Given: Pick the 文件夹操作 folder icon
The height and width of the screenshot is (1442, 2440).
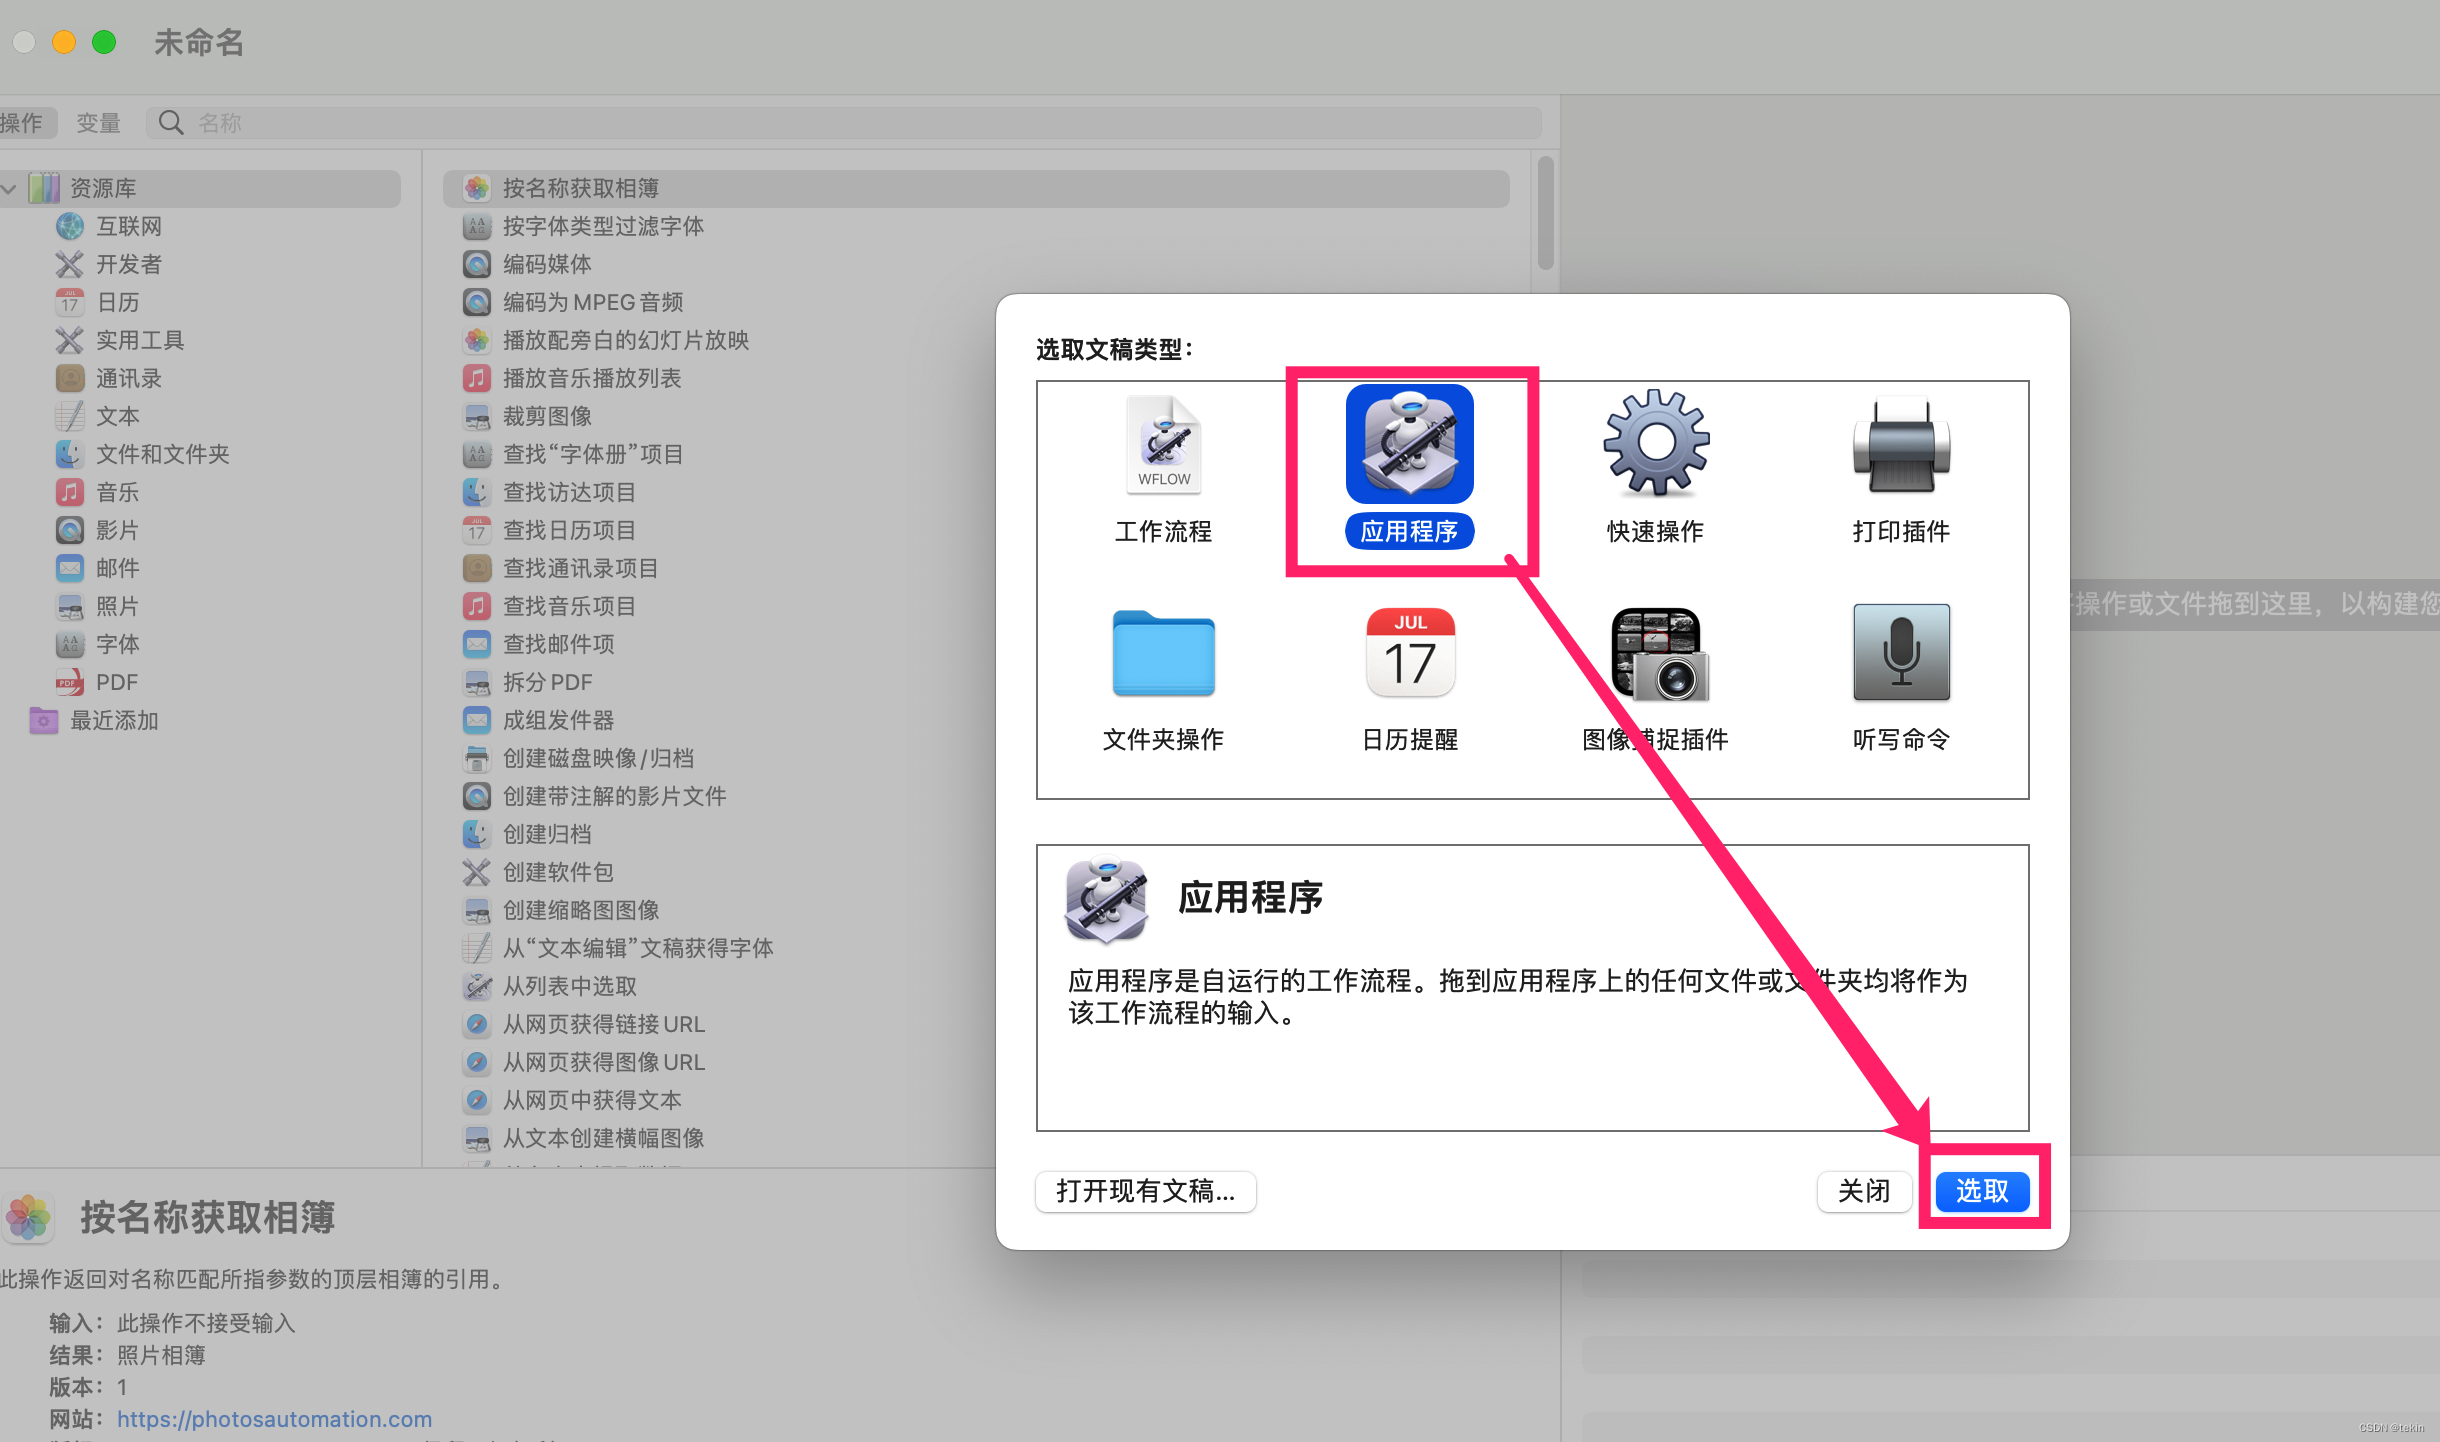Looking at the screenshot, I should (x=1163, y=654).
